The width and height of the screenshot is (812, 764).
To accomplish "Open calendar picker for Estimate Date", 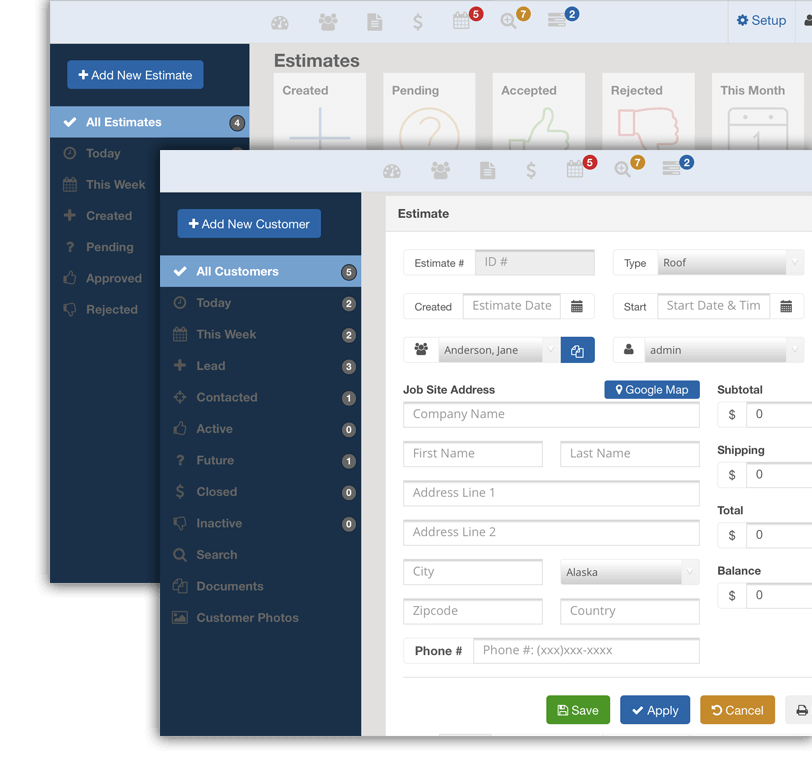I will pos(577,306).
